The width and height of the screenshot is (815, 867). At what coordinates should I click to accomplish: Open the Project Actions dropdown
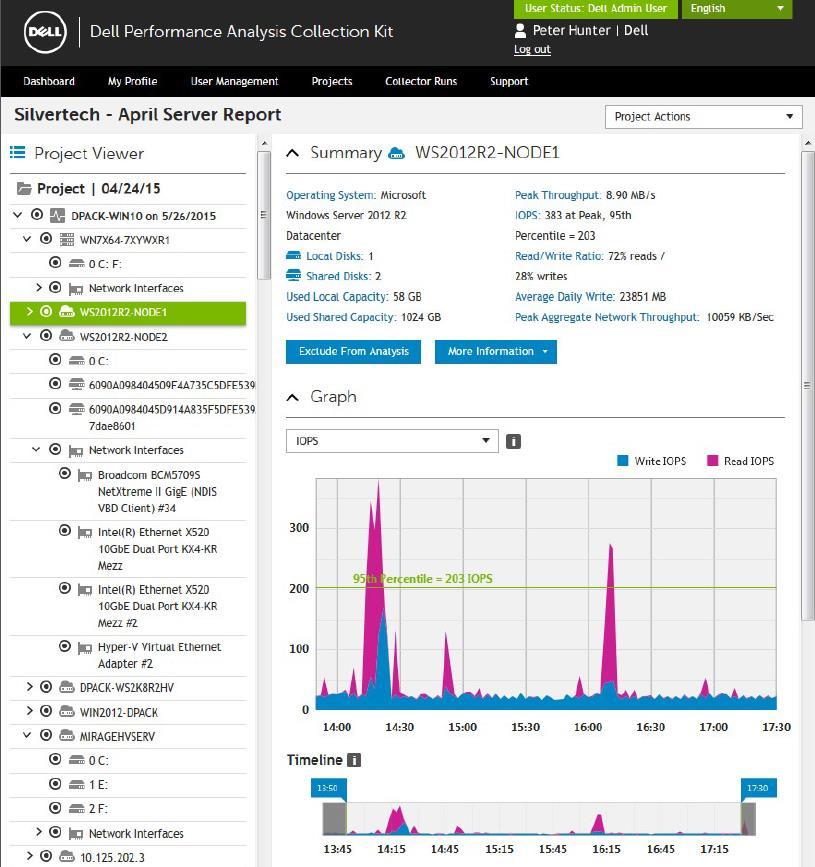click(703, 117)
